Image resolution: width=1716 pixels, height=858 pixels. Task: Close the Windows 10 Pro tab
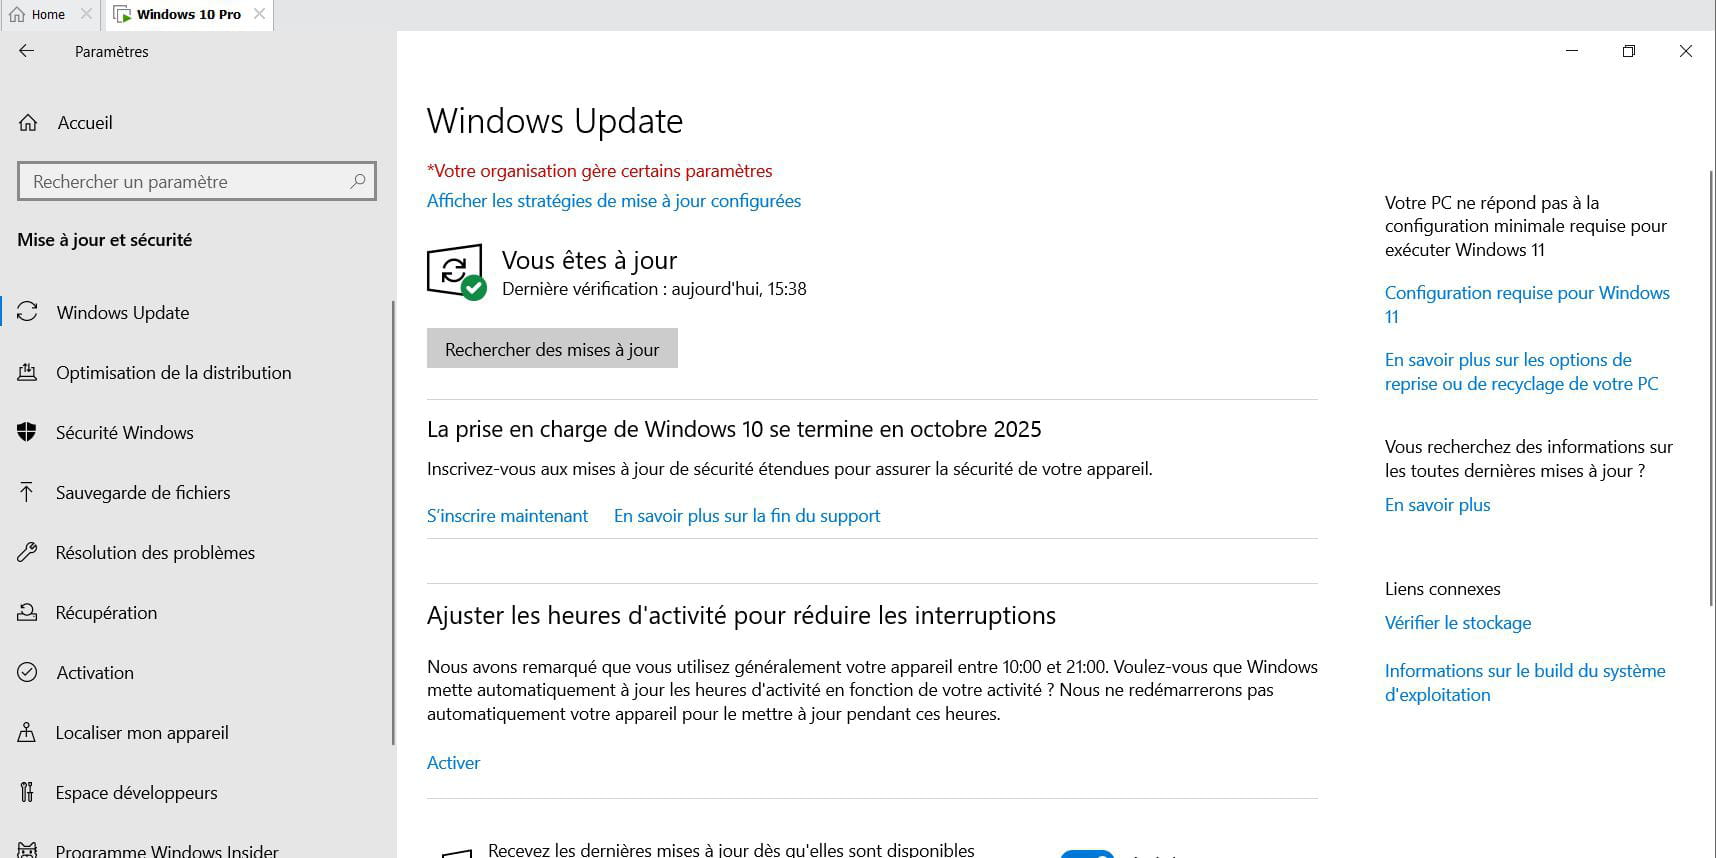pos(259,14)
